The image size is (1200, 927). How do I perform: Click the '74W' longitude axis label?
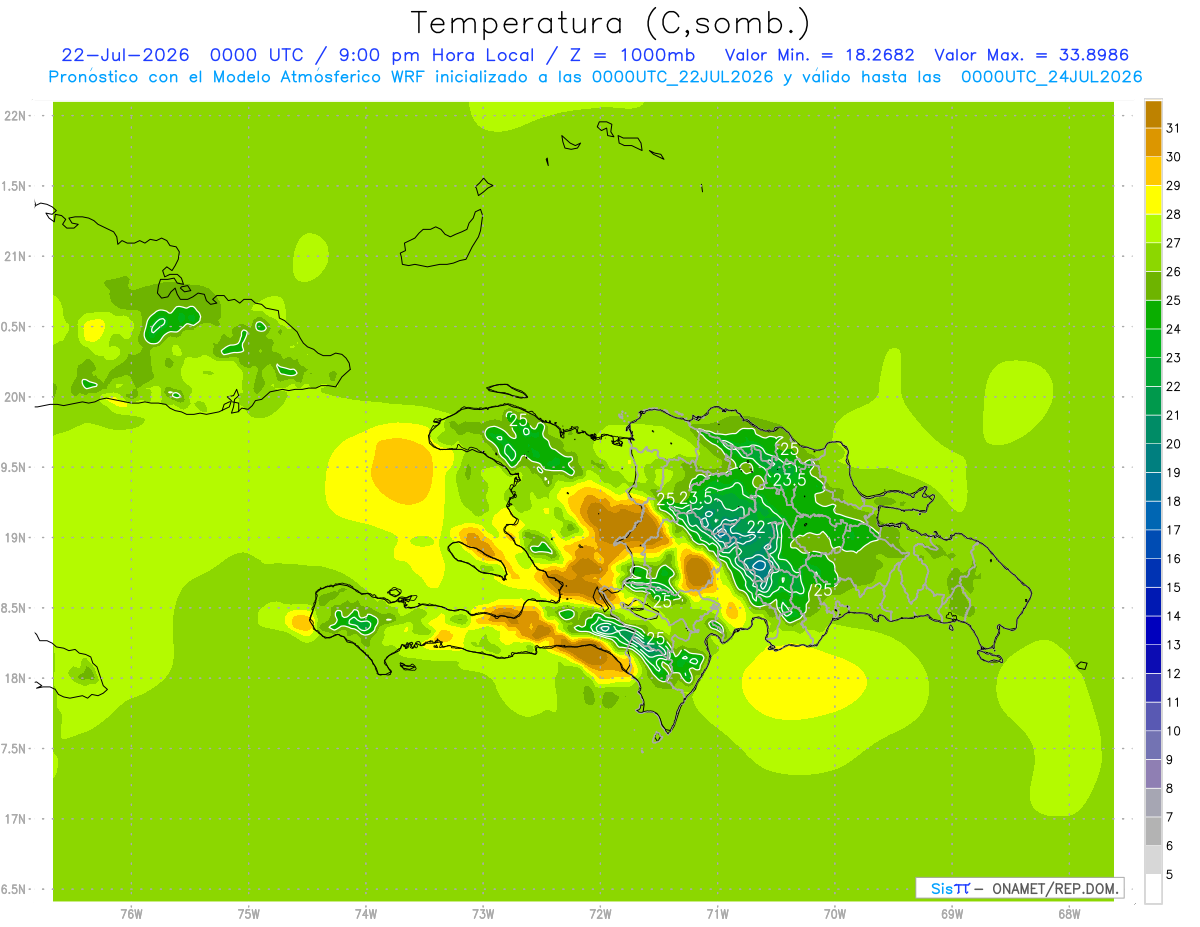coord(366,914)
